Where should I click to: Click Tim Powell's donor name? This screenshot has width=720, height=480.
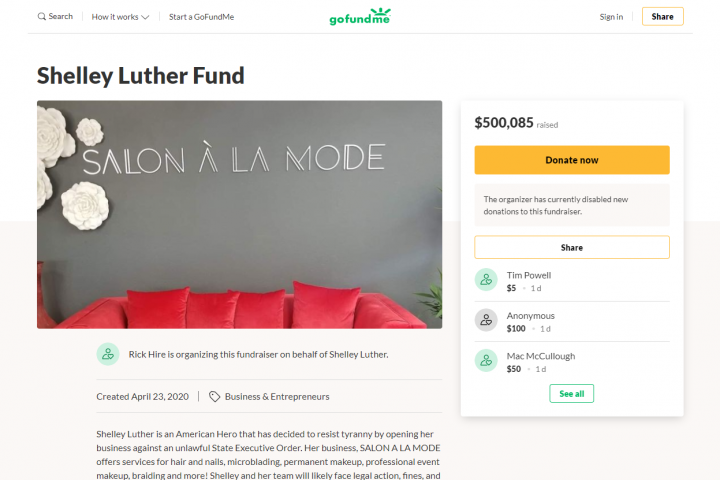click(x=529, y=275)
